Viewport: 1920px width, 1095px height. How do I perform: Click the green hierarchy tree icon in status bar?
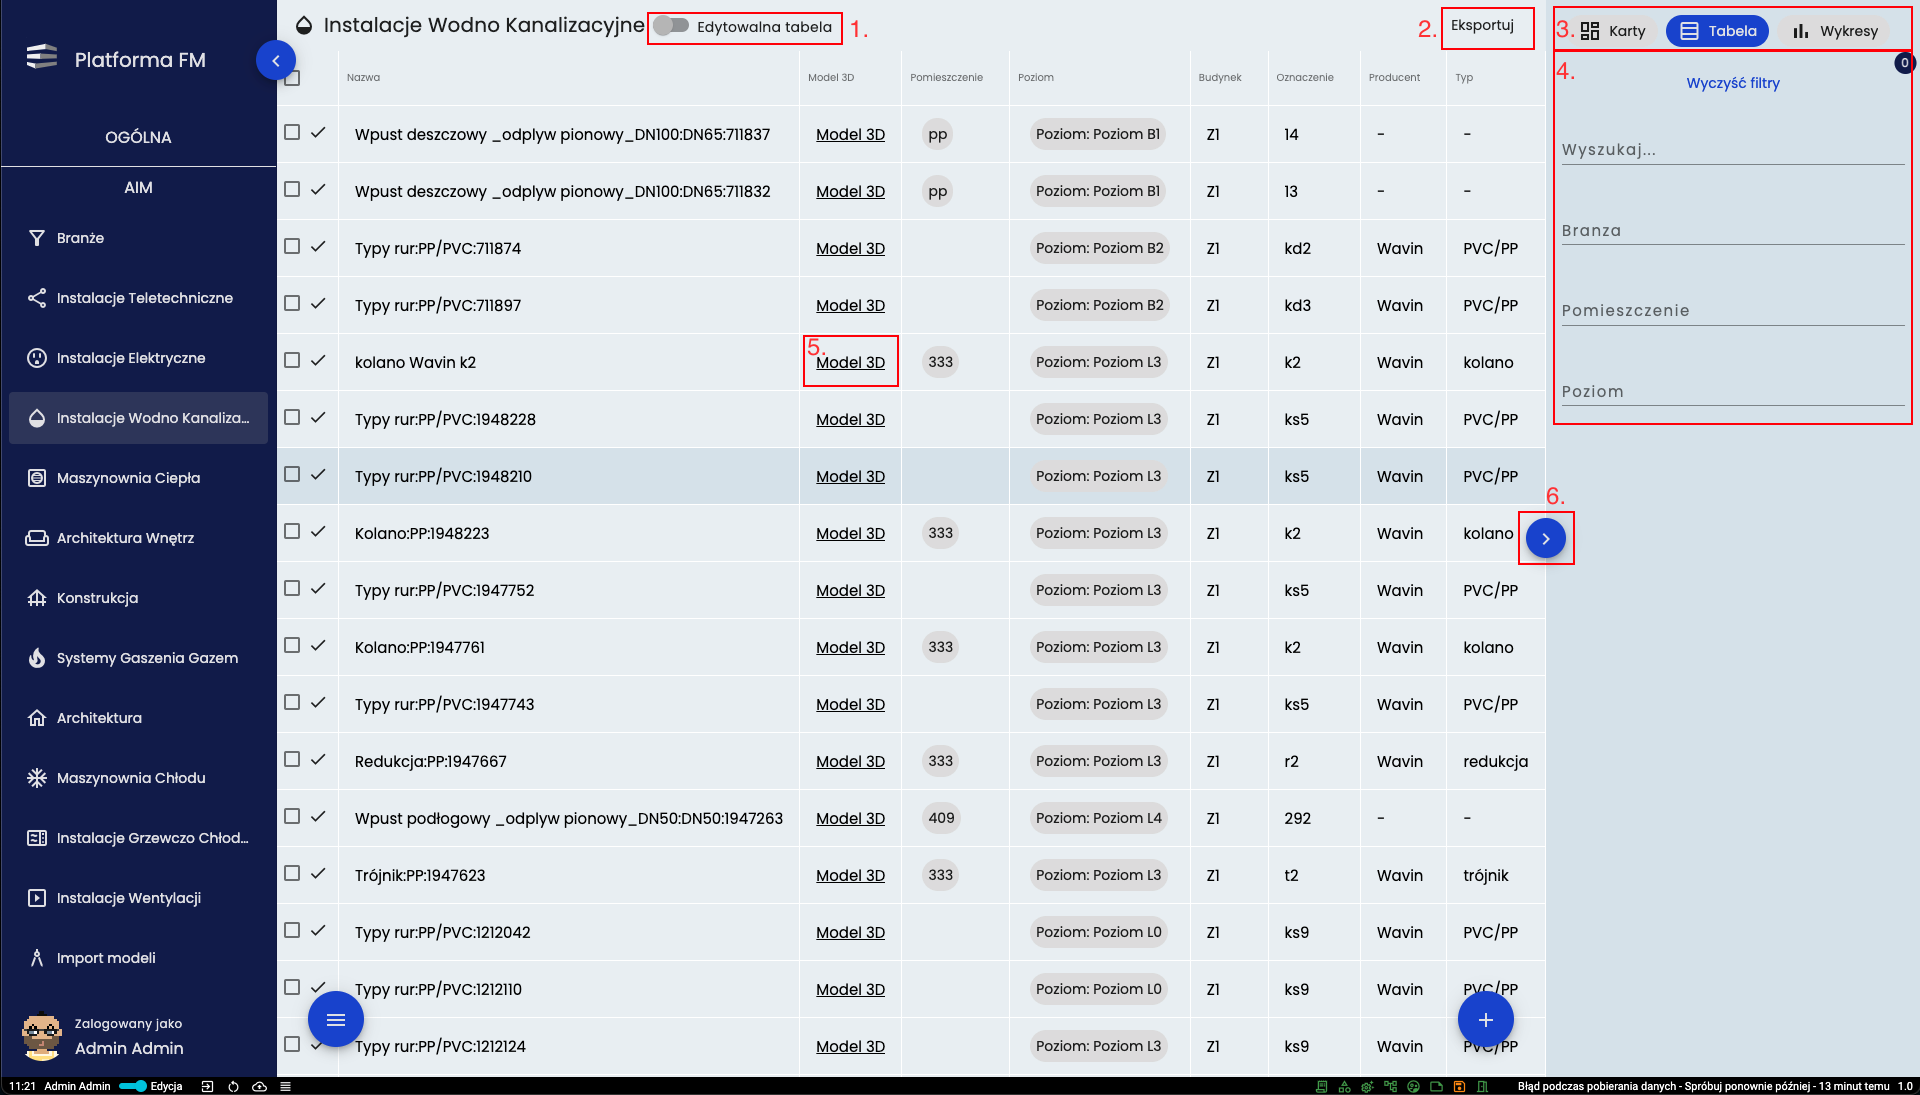tap(1390, 1086)
